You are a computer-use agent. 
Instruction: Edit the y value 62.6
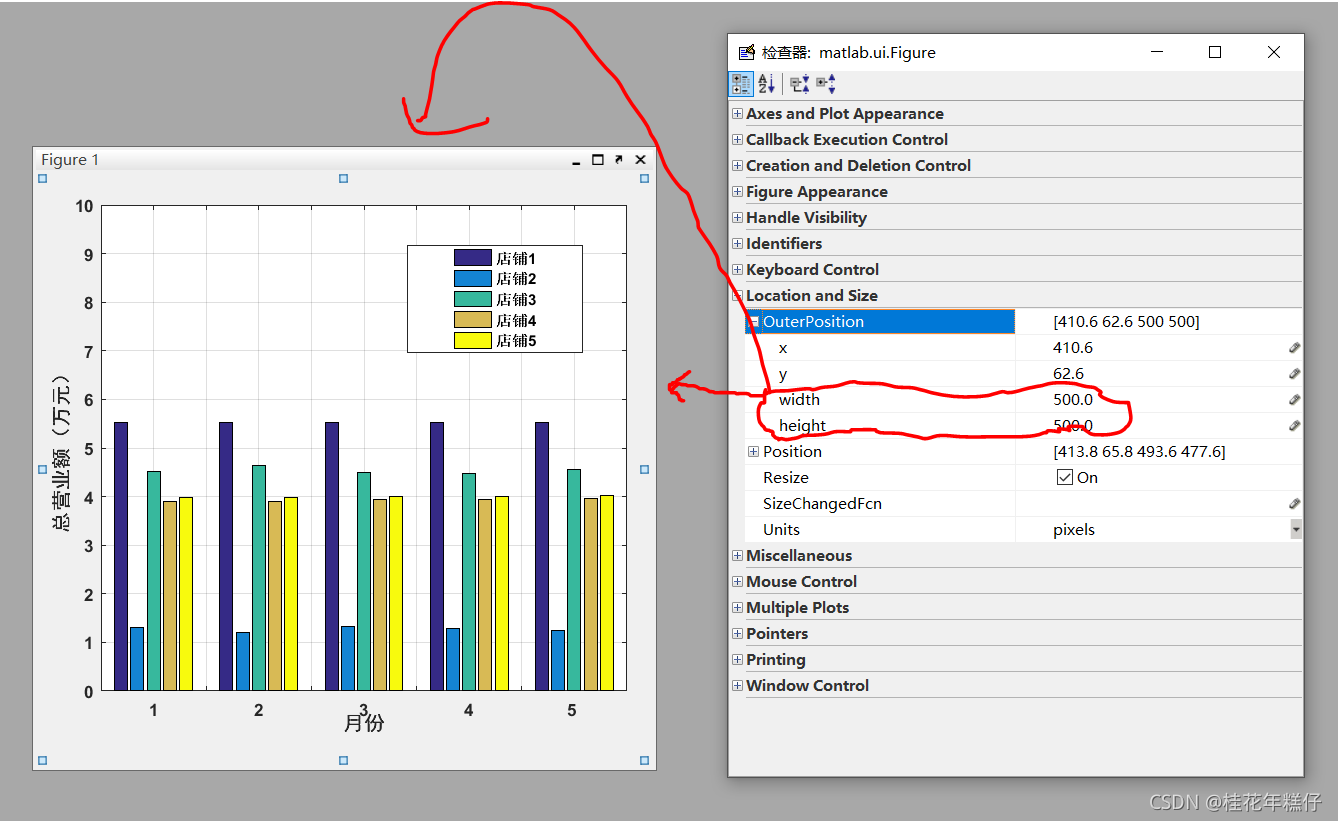tap(1069, 374)
